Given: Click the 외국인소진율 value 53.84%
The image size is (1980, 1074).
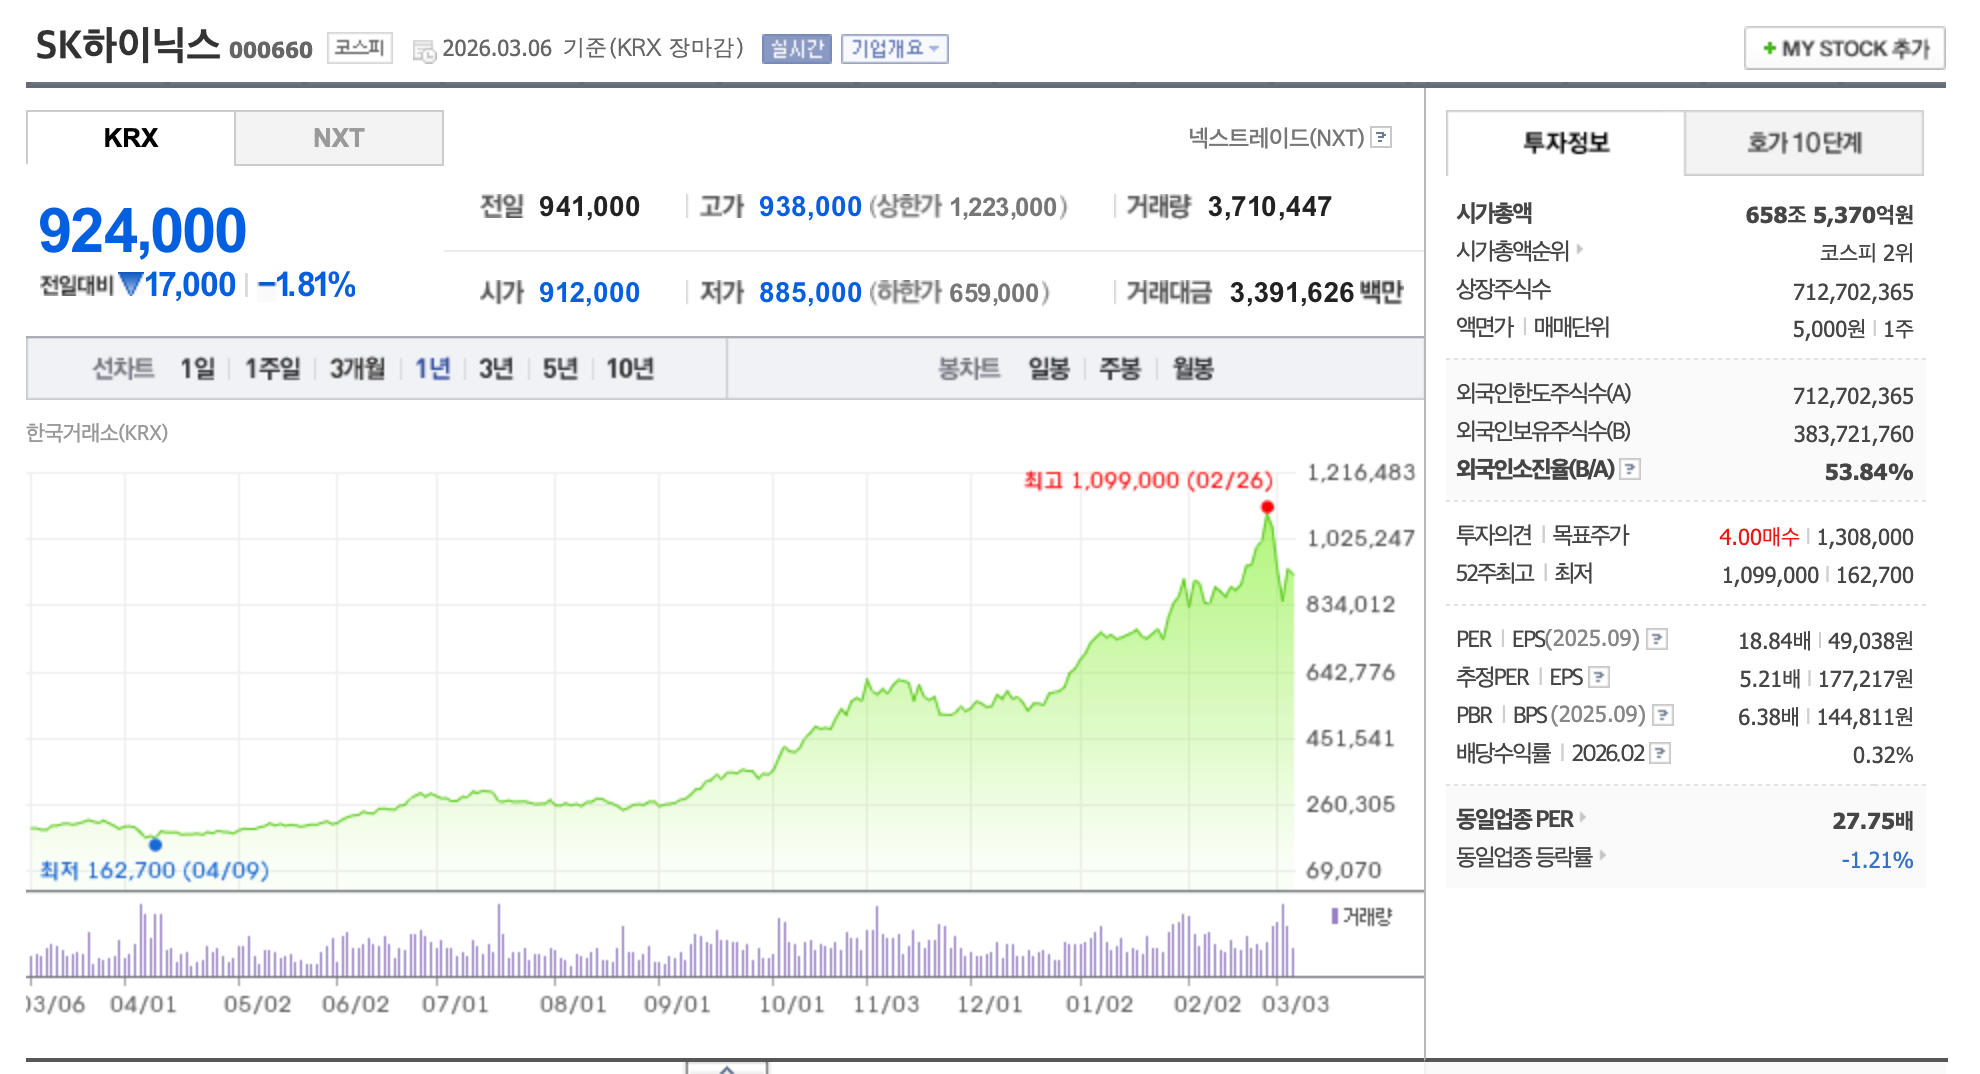Looking at the screenshot, I should point(1869,472).
